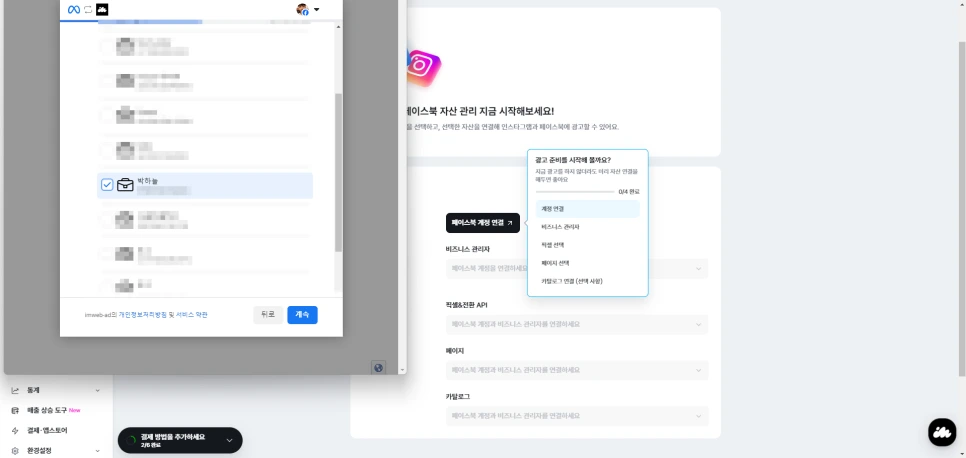
Task: Click the 환경설정 gear icon in sidebar
Action: [x=15, y=451]
